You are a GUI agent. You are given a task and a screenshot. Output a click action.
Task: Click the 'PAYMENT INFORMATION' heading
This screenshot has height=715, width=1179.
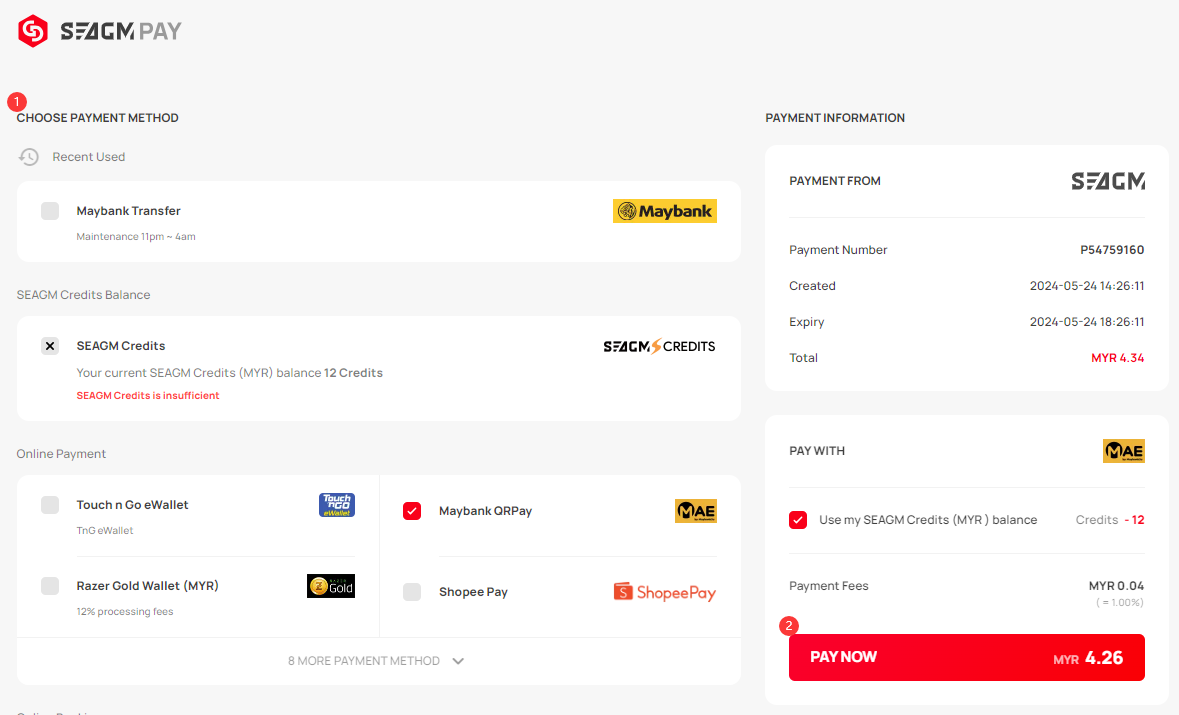[835, 118]
